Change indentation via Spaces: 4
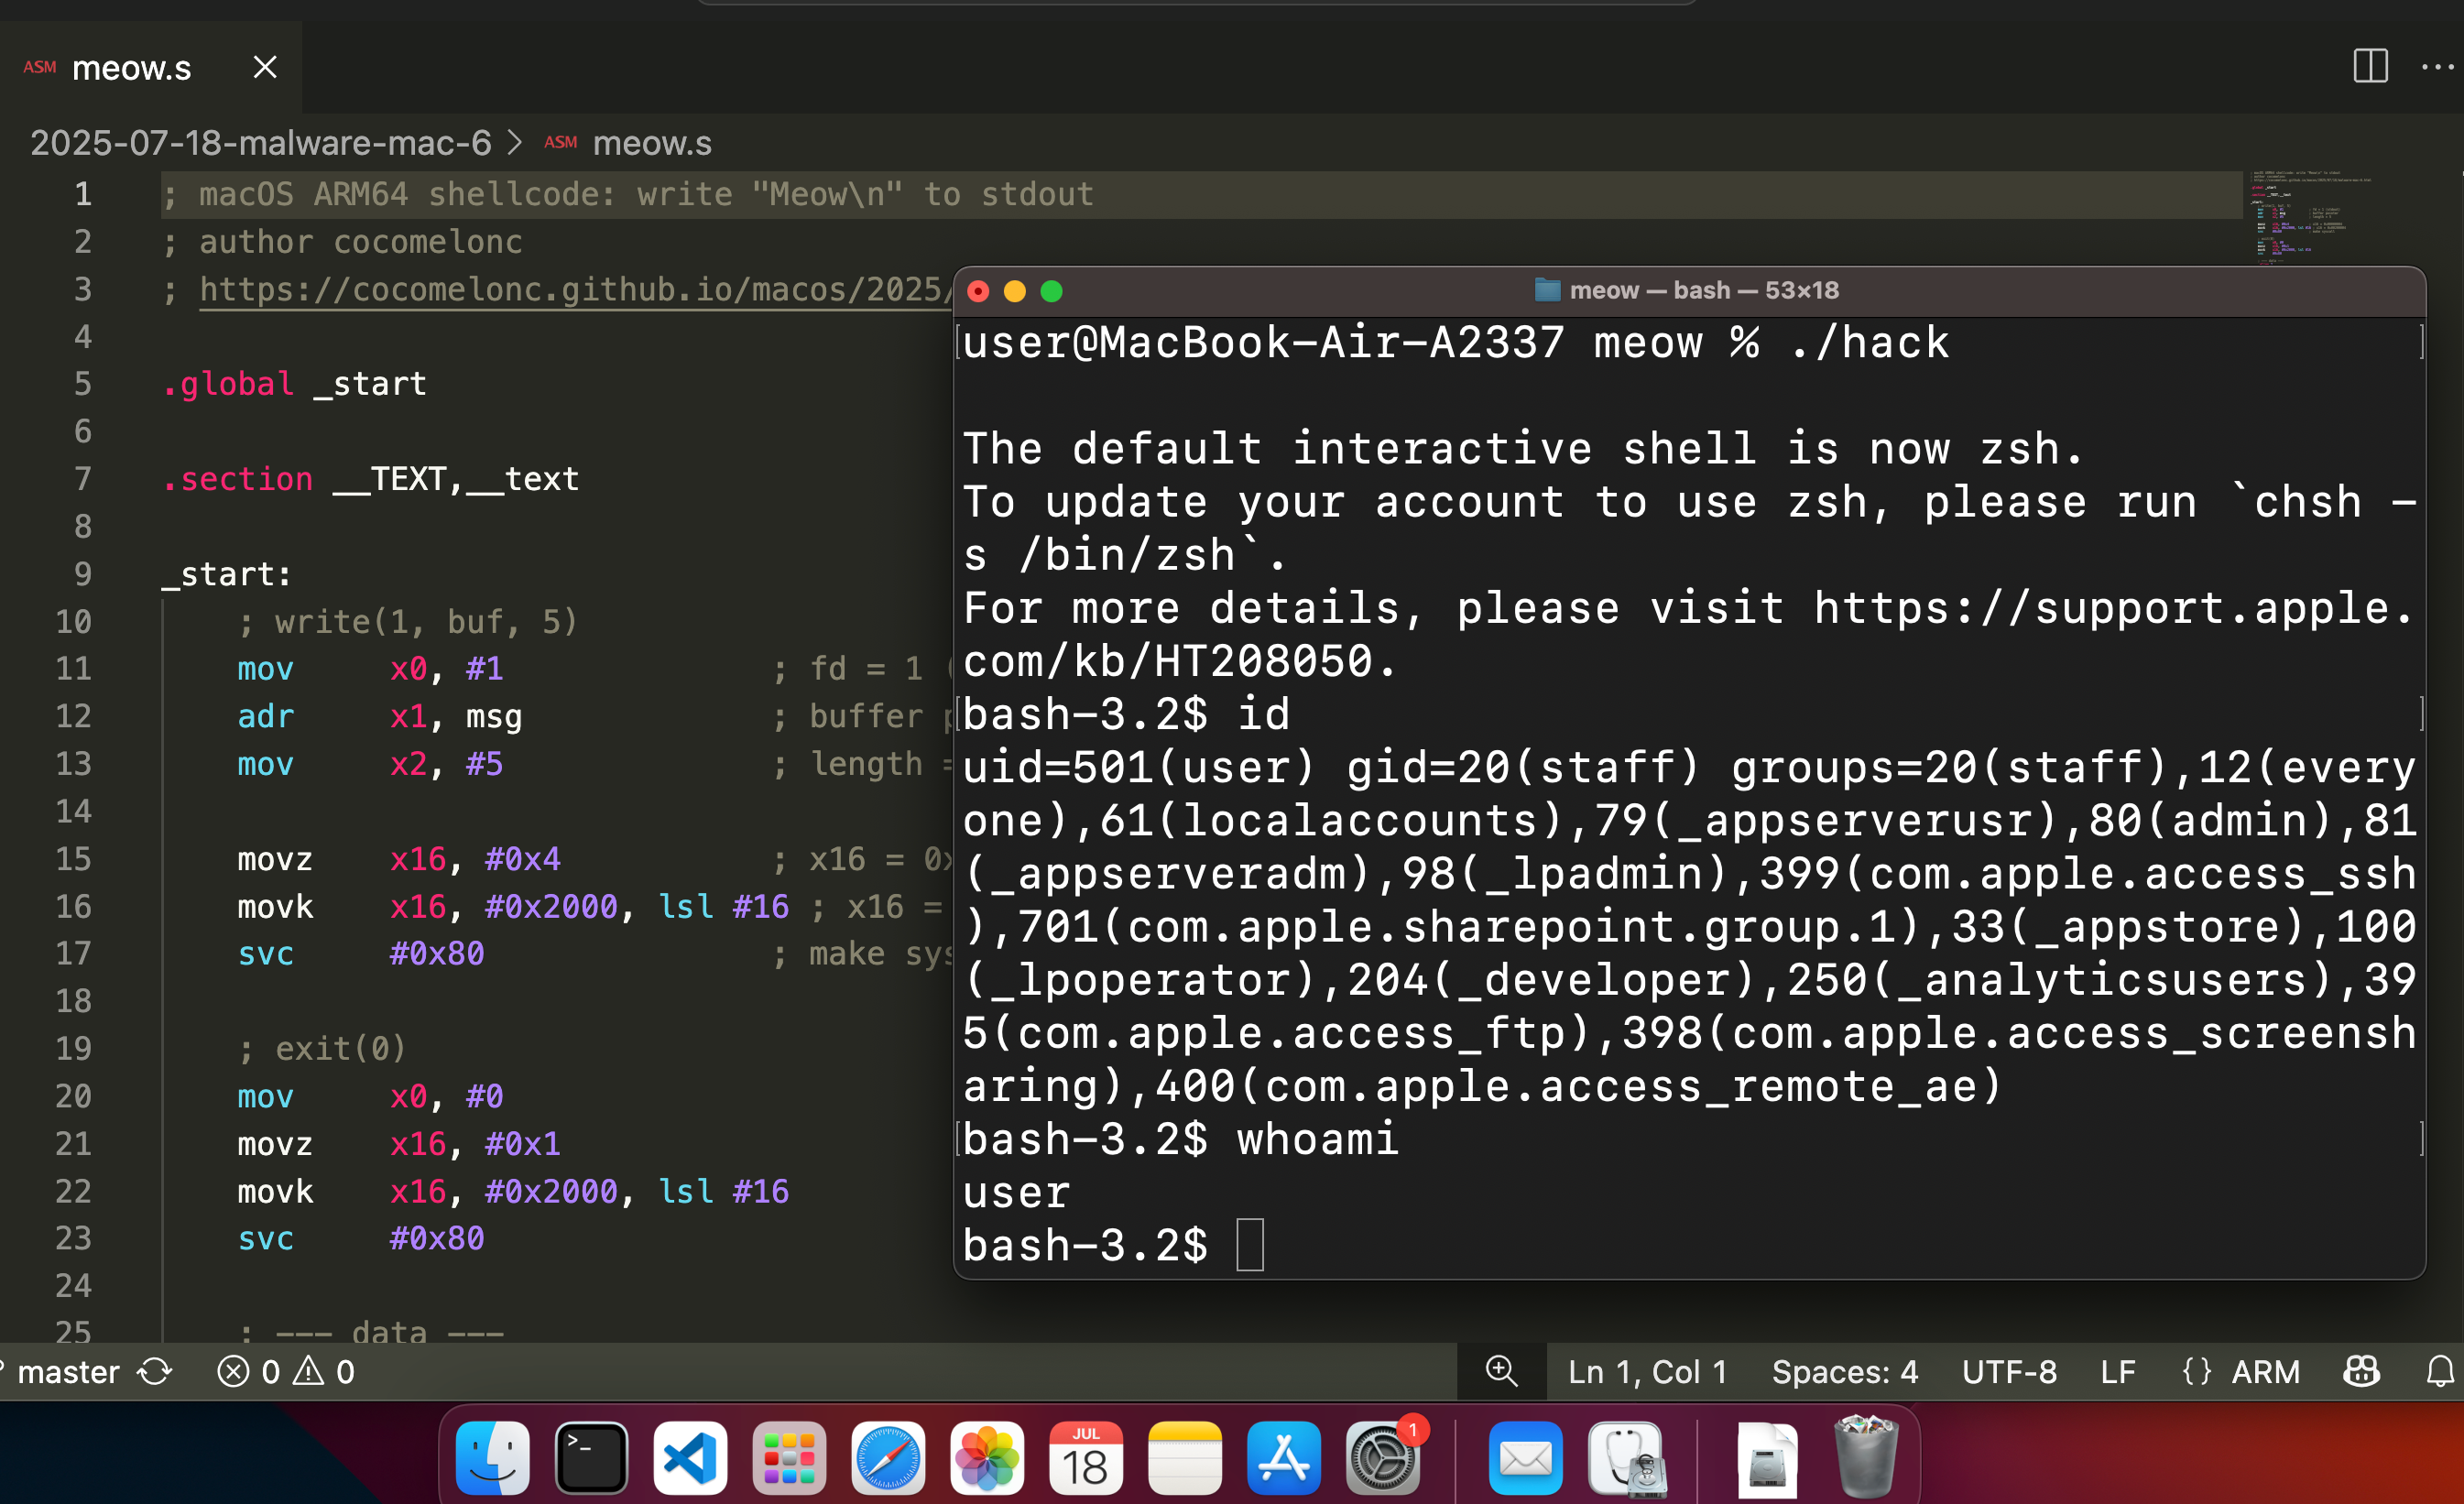This screenshot has width=2464, height=1504. [x=1845, y=1371]
